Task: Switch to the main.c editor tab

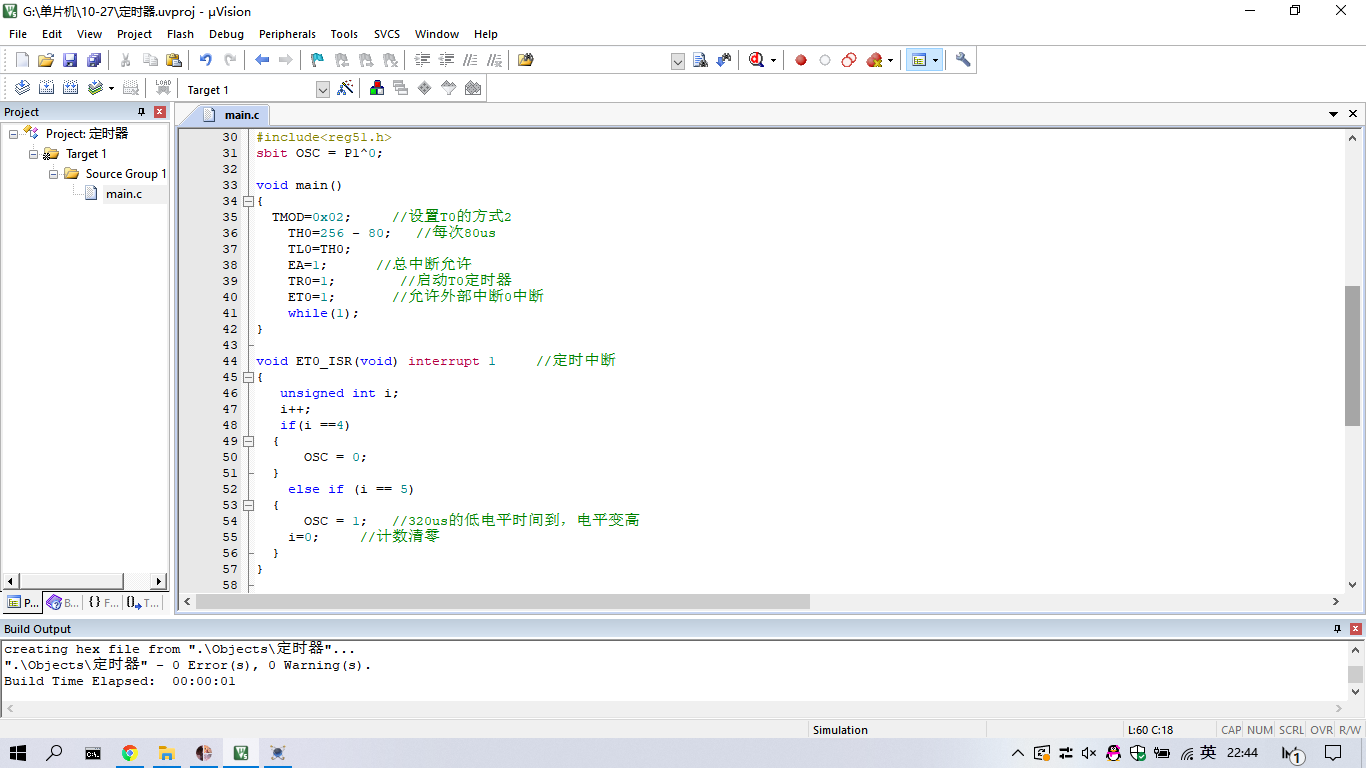Action: click(x=241, y=115)
